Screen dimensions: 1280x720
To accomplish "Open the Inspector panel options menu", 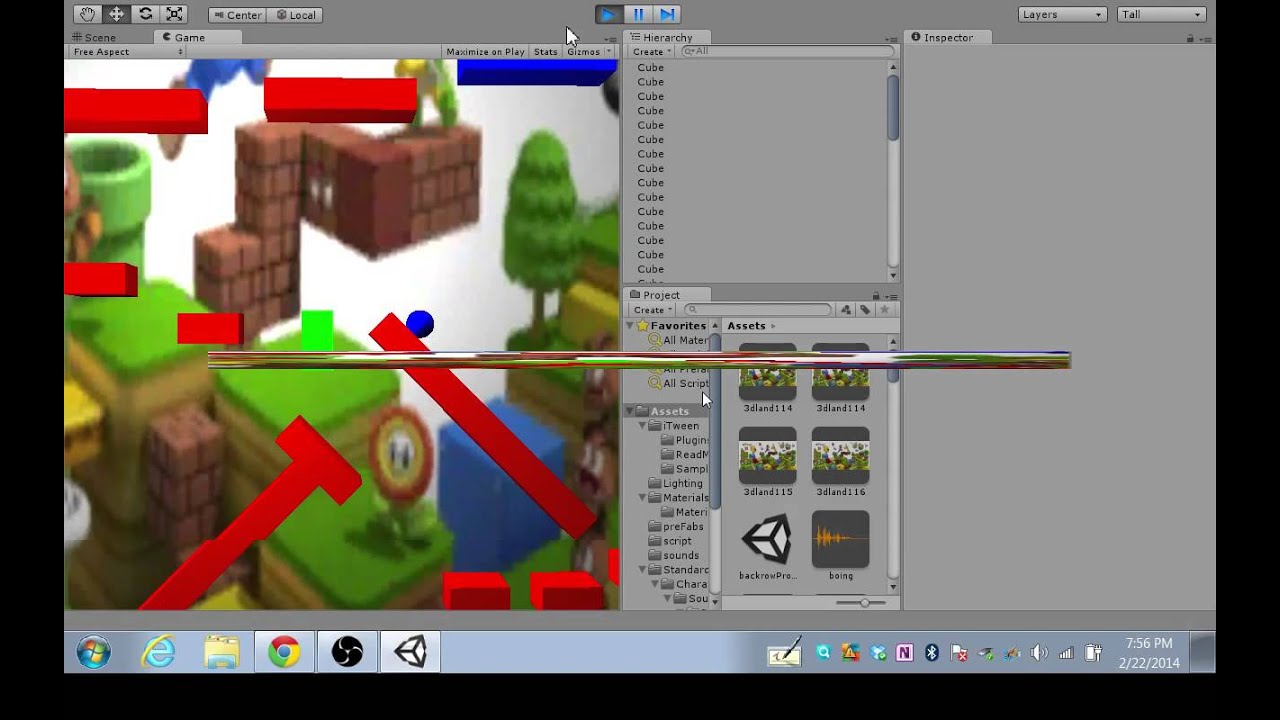I will [1207, 38].
